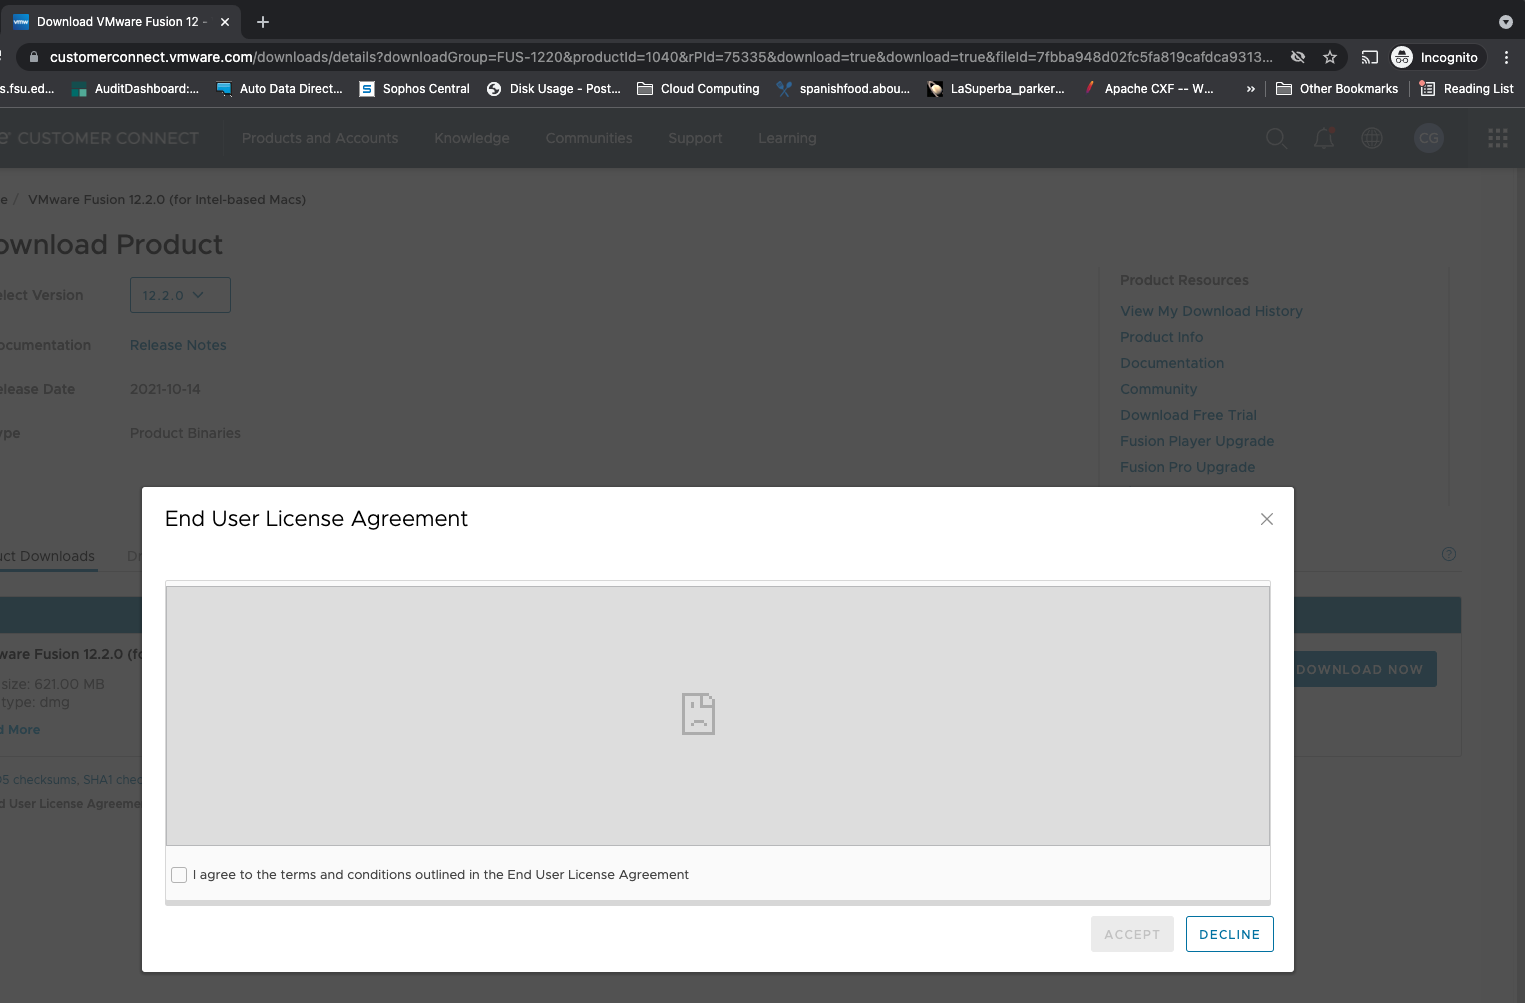Click the address bar URL

(x=660, y=57)
